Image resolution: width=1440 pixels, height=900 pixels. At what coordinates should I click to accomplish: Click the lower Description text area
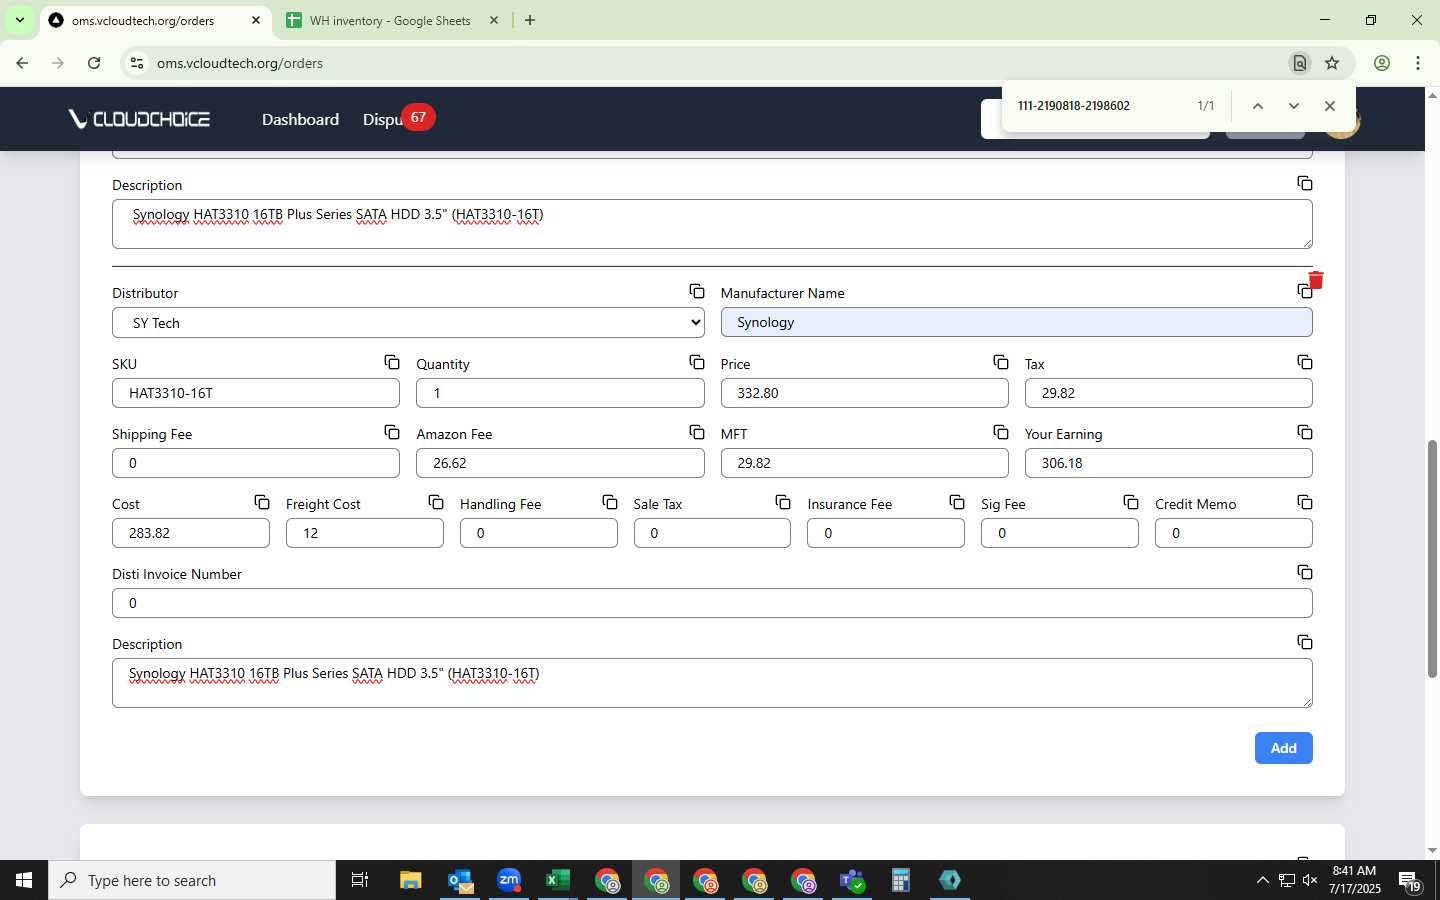[x=712, y=683]
